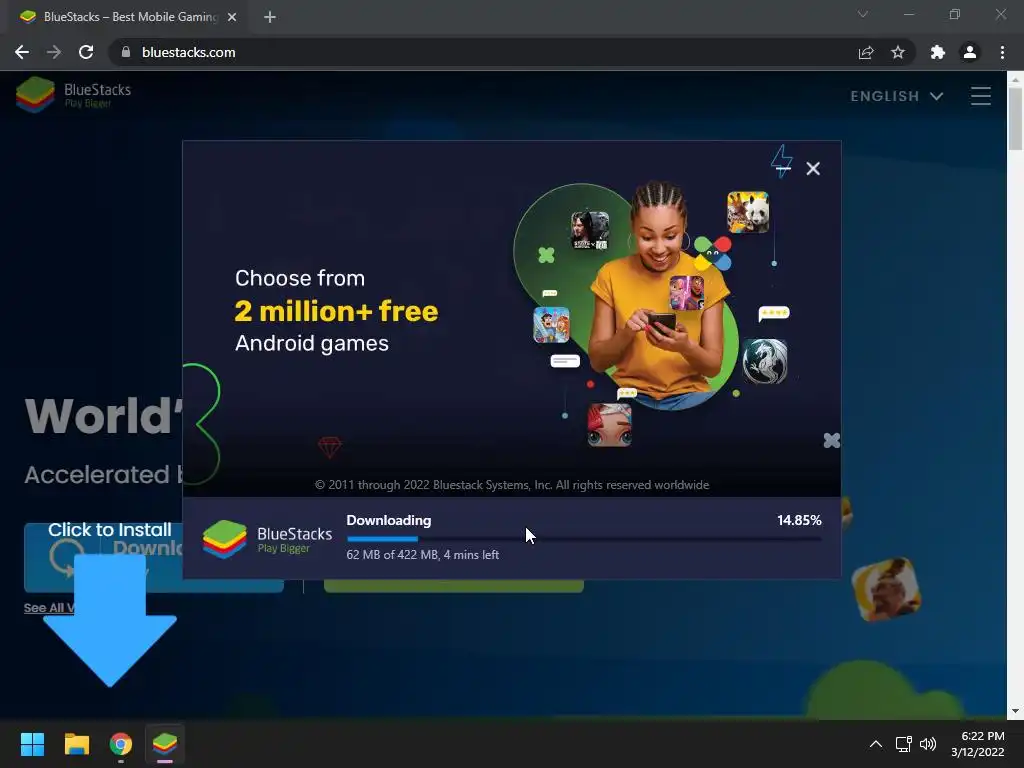Click the colorful clover icon in the artwork
This screenshot has width=1024, height=768.
712,253
